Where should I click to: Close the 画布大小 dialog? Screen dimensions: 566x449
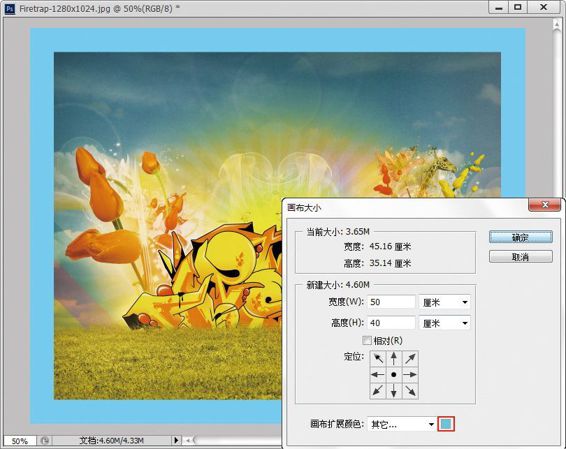coord(545,205)
